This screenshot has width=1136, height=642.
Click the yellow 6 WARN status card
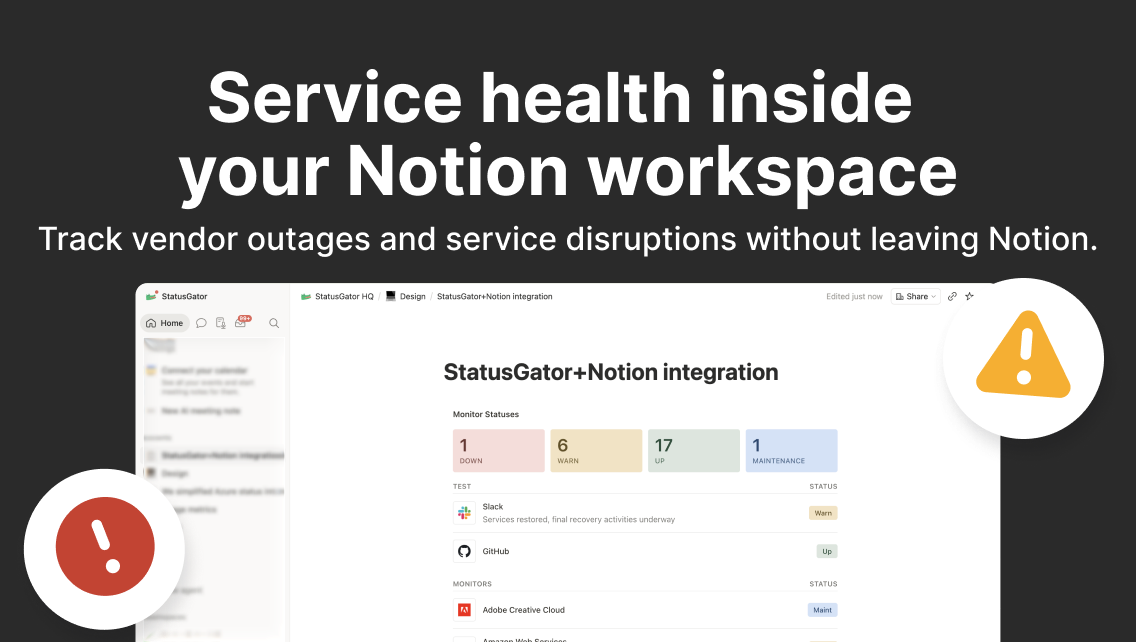point(596,451)
